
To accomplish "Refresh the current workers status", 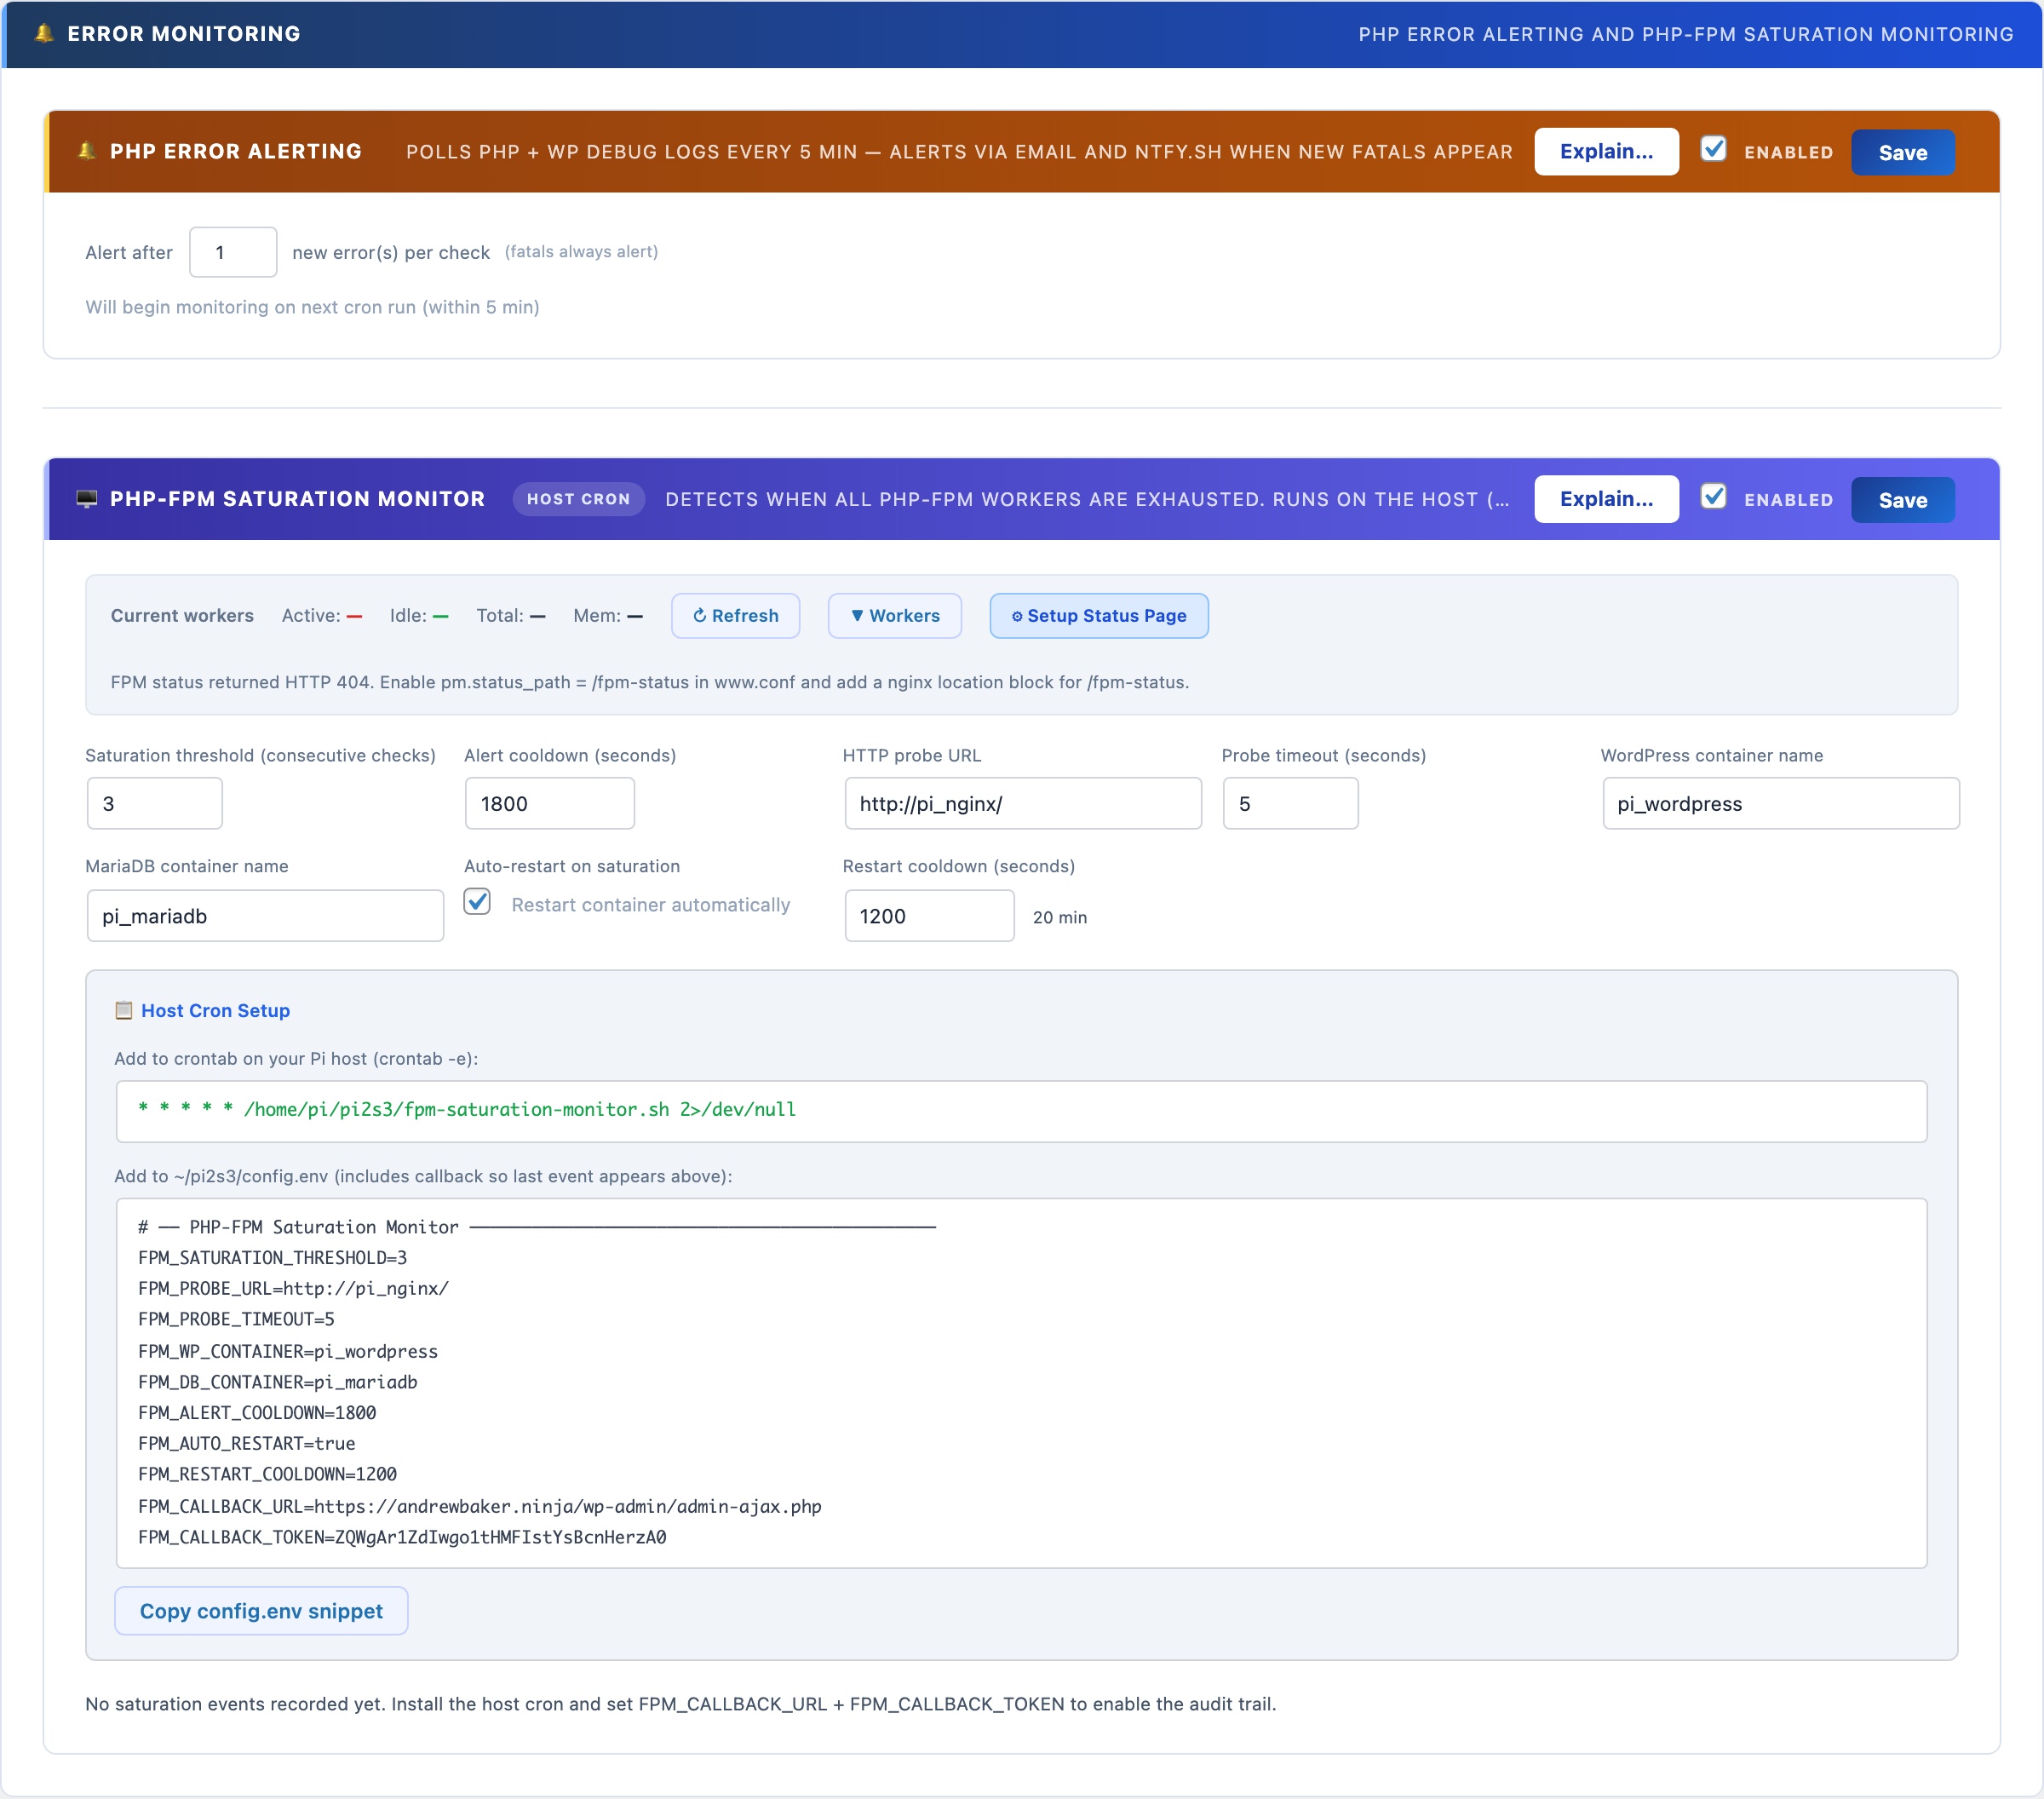I will pos(735,615).
